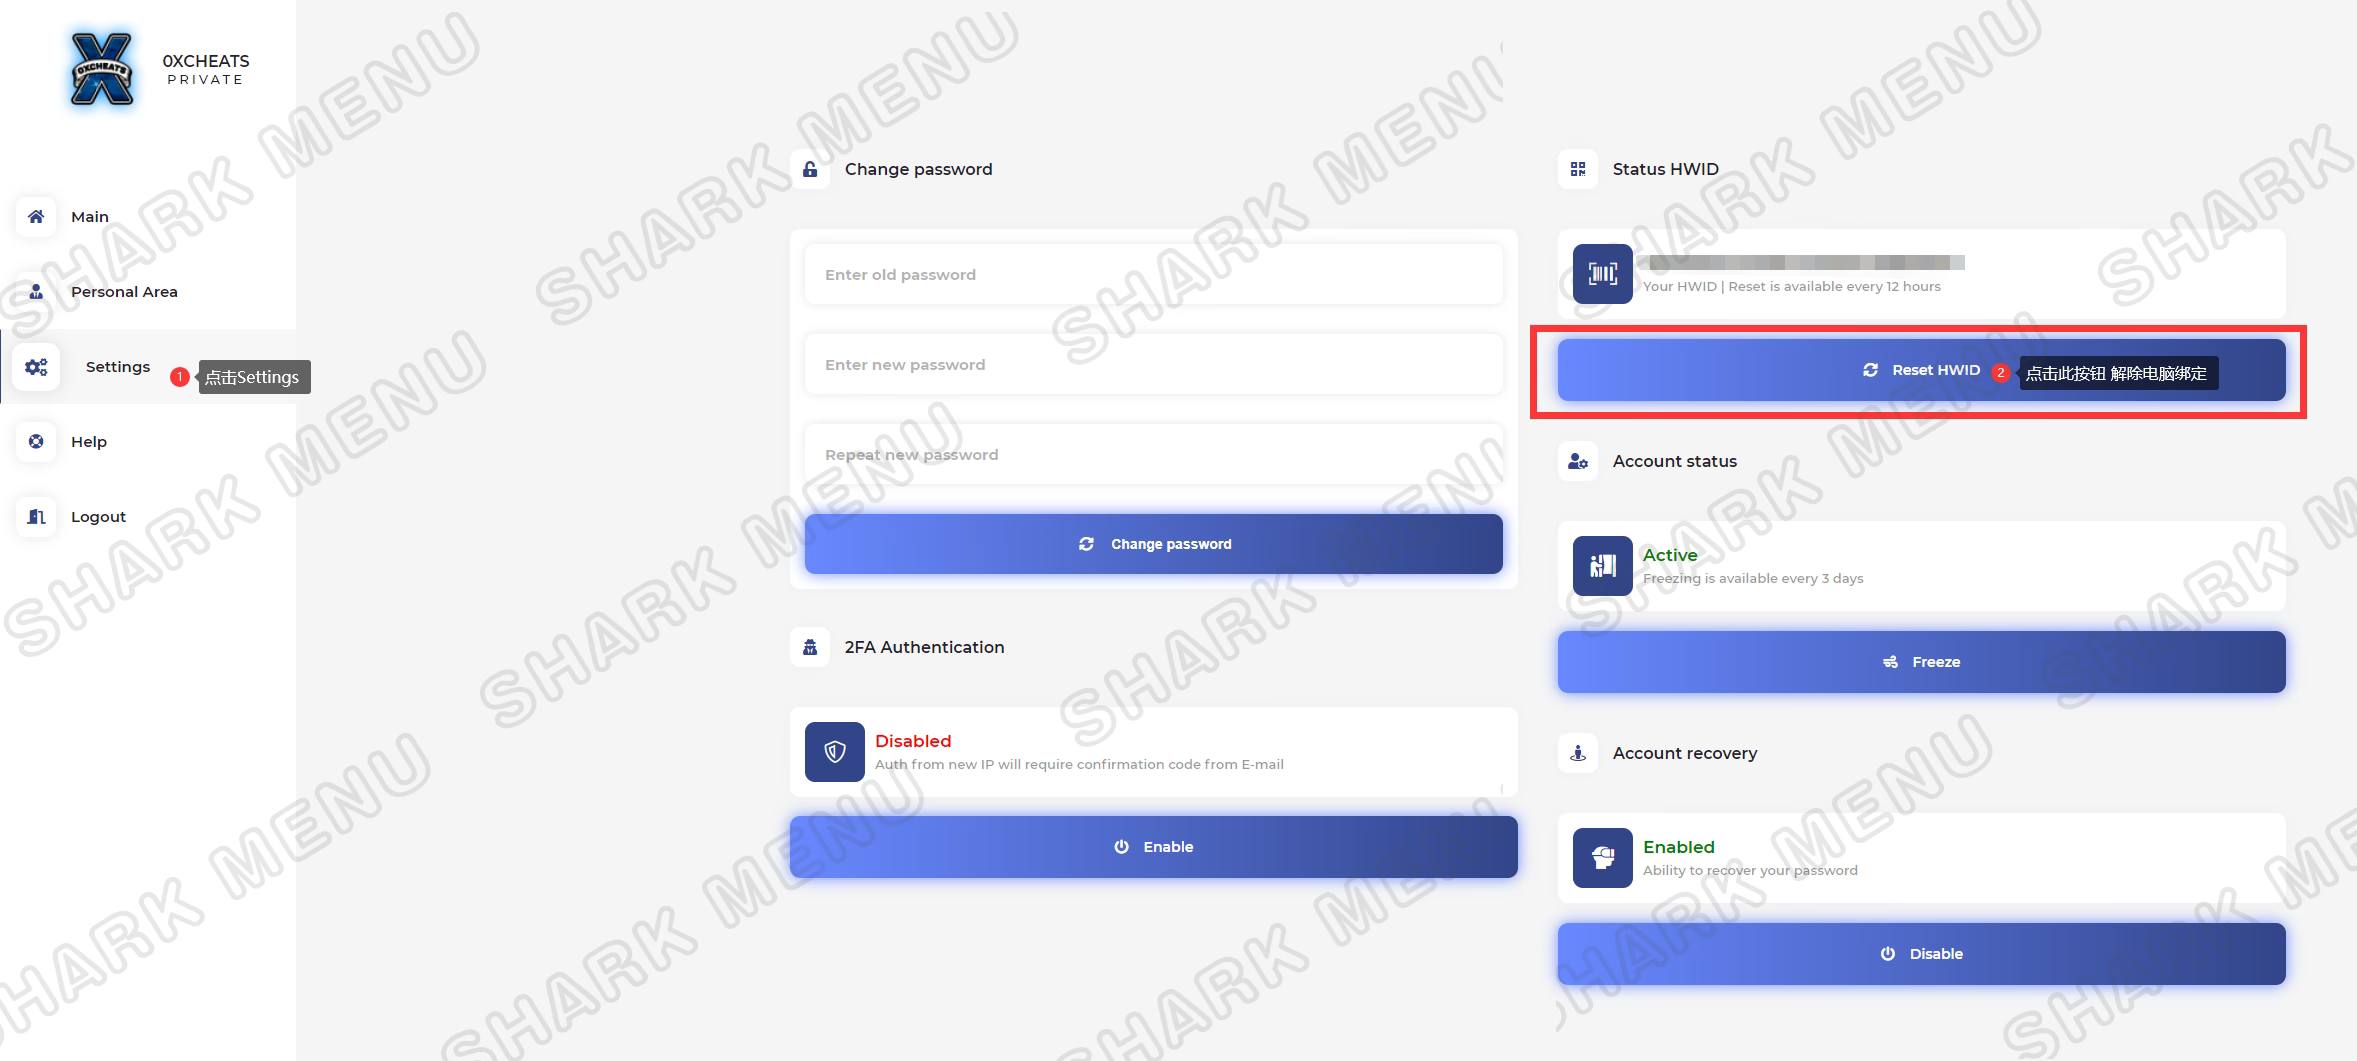Click the Change password button
Image resolution: width=2357 pixels, height=1061 pixels.
click(x=1153, y=544)
